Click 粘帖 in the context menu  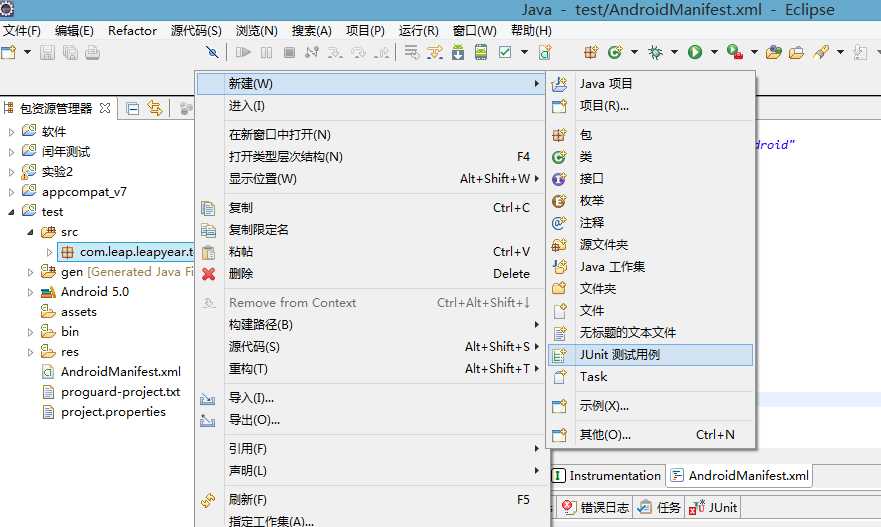pos(370,252)
